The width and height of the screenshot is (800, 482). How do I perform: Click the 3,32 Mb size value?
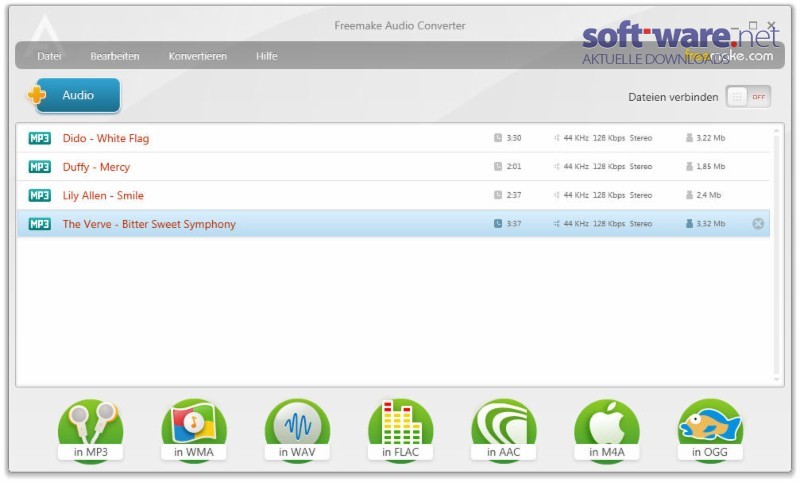click(x=711, y=223)
